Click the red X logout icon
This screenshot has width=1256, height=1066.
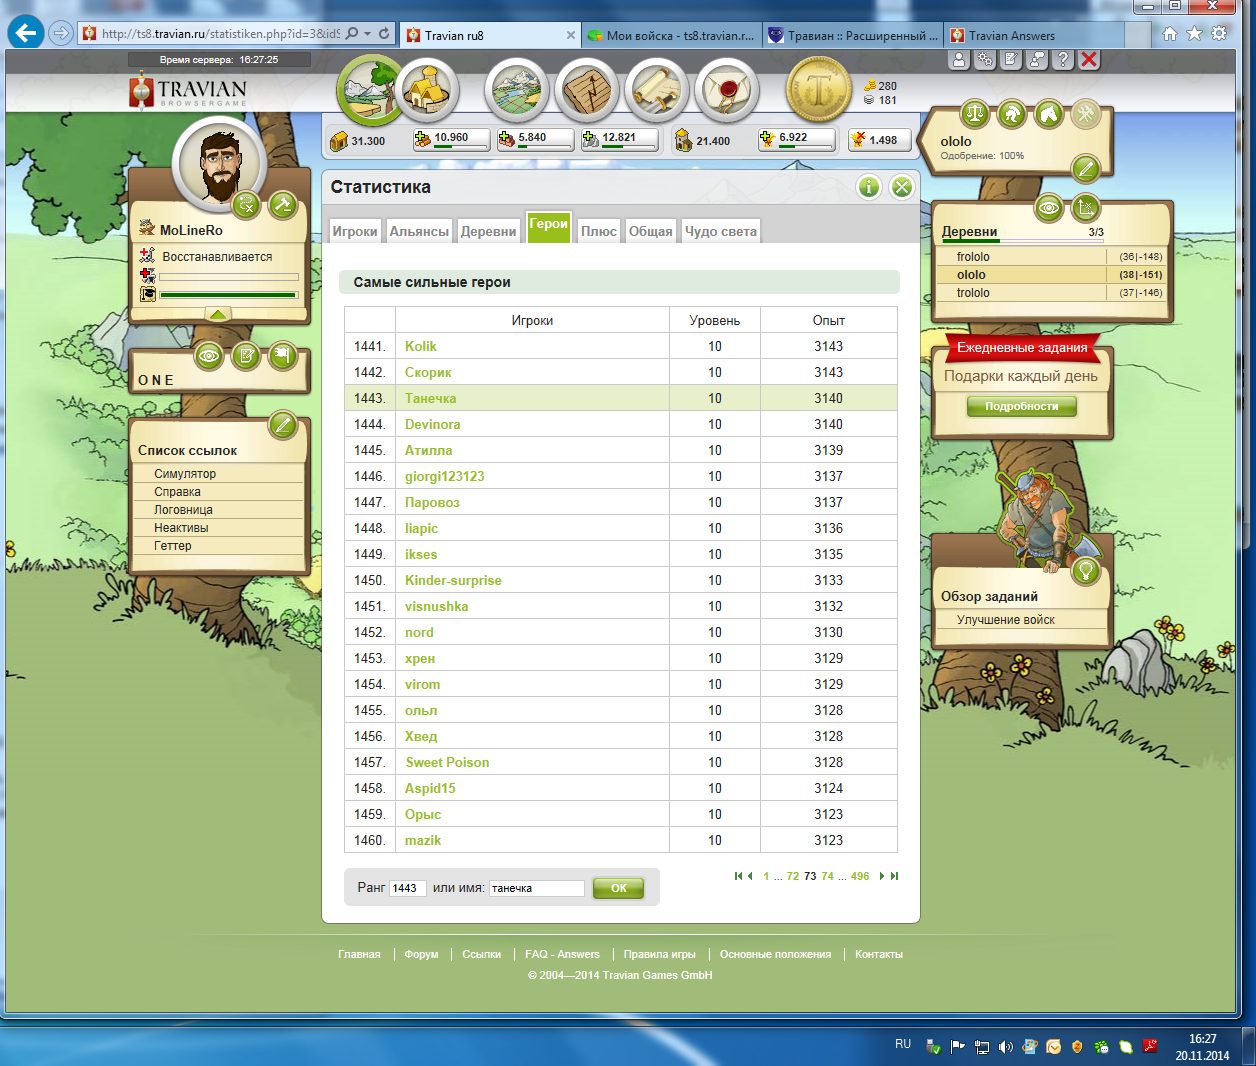pos(1089,60)
